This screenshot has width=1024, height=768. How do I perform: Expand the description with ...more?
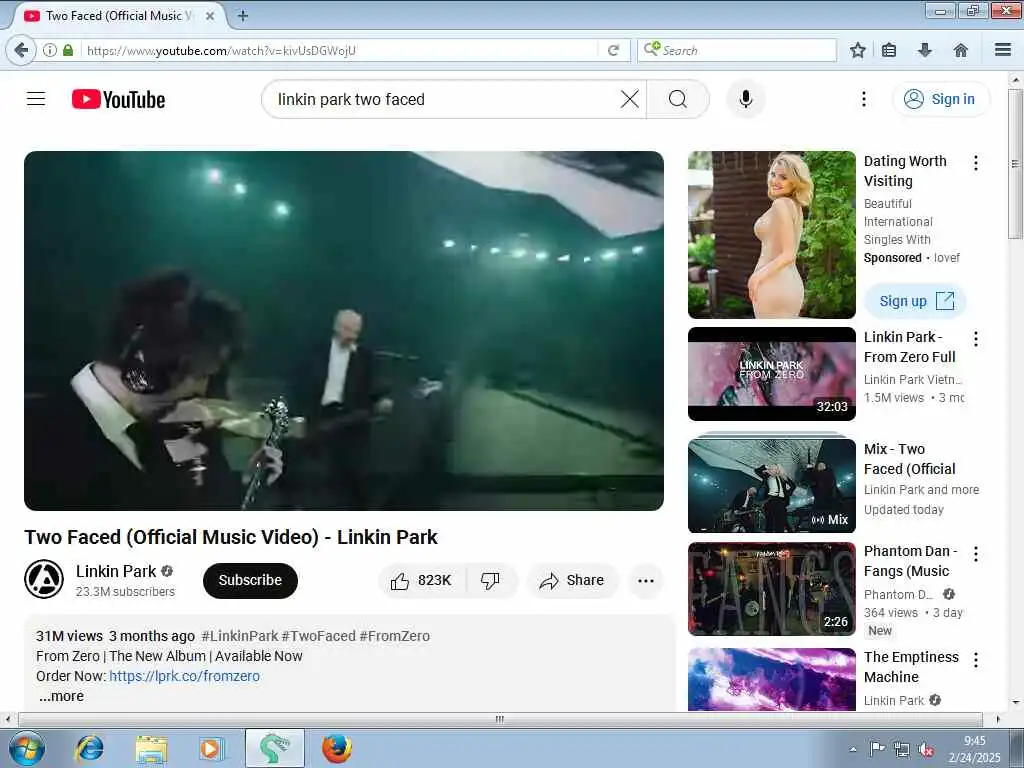tap(61, 696)
